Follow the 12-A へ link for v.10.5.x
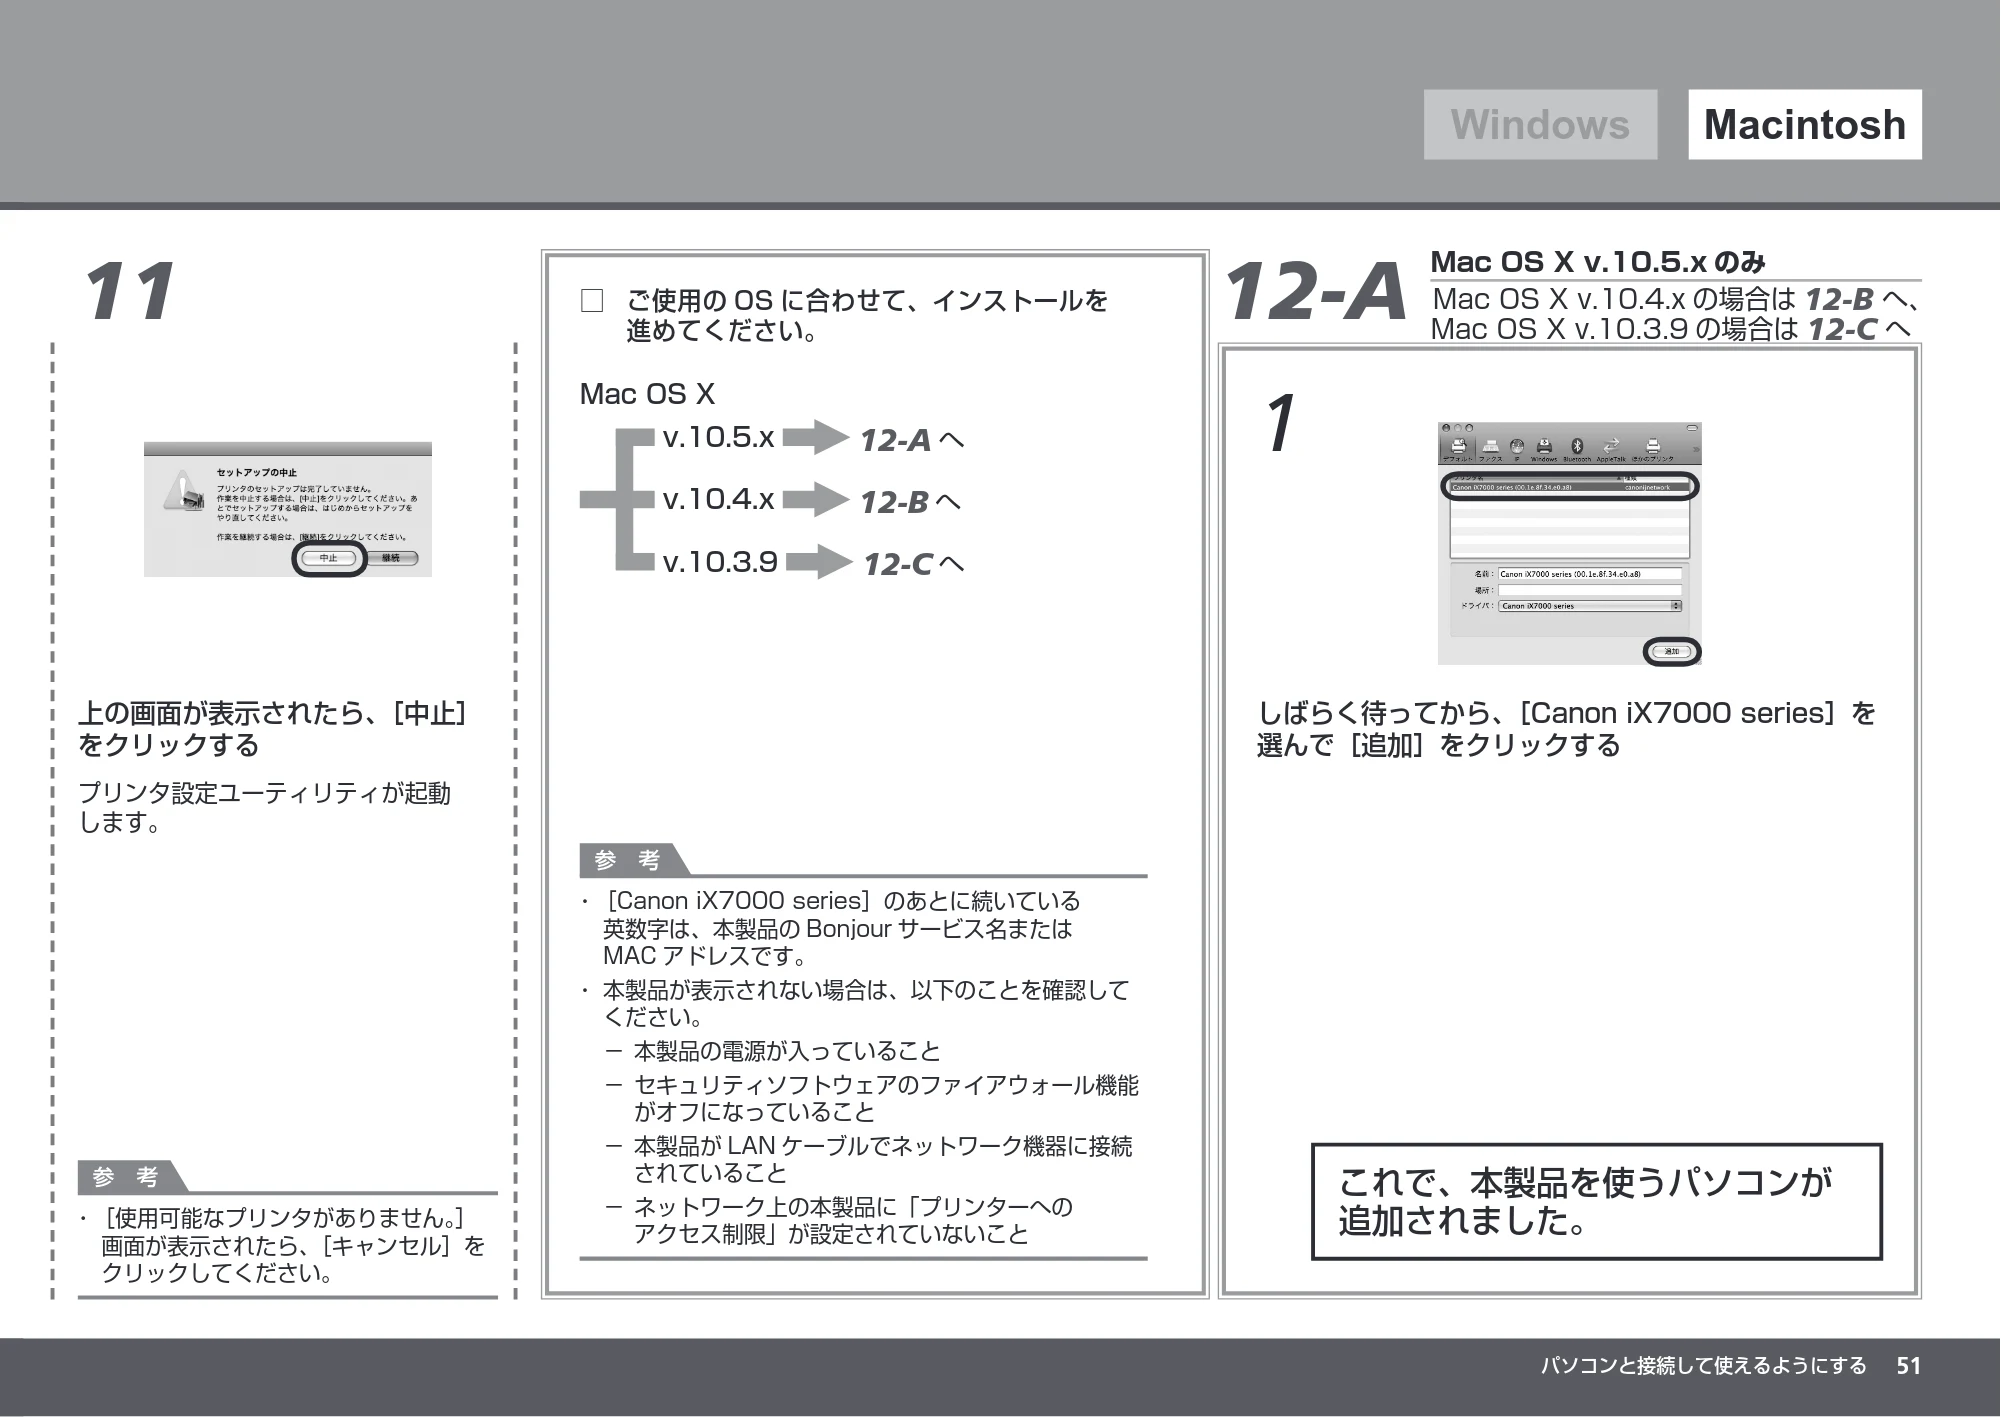The height and width of the screenshot is (1417, 2001). 912,440
